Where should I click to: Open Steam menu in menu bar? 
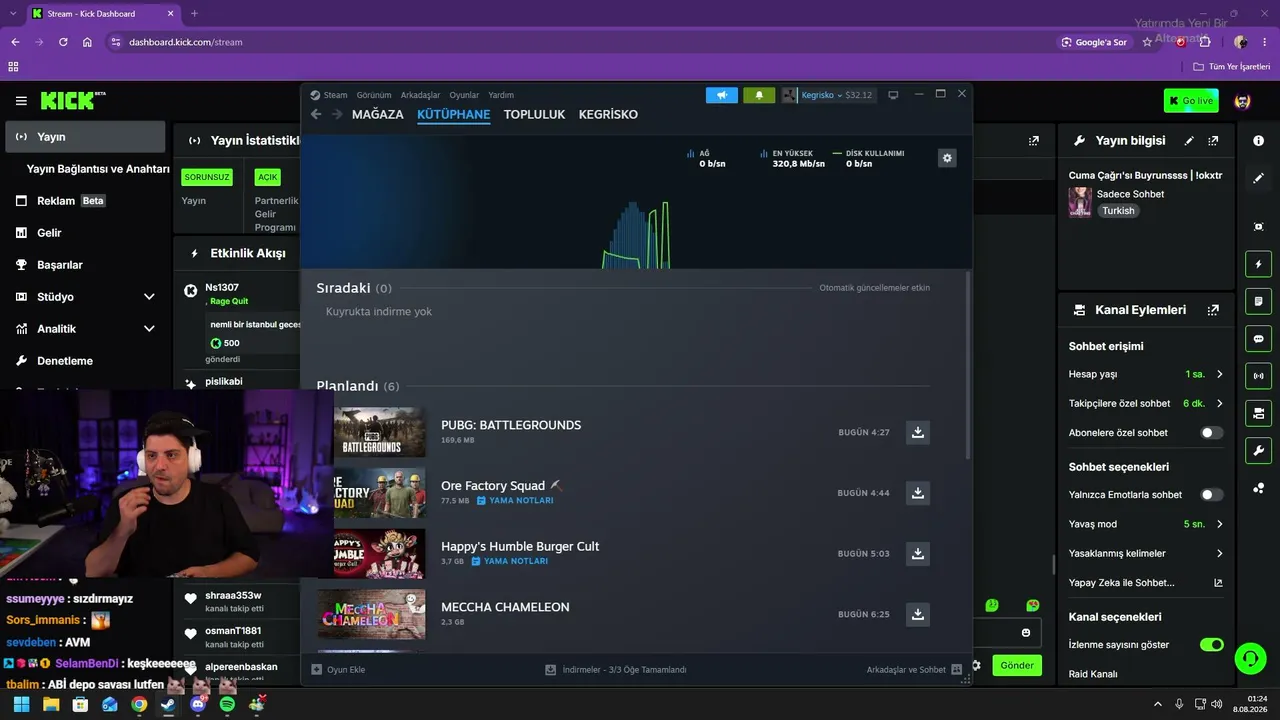point(335,95)
